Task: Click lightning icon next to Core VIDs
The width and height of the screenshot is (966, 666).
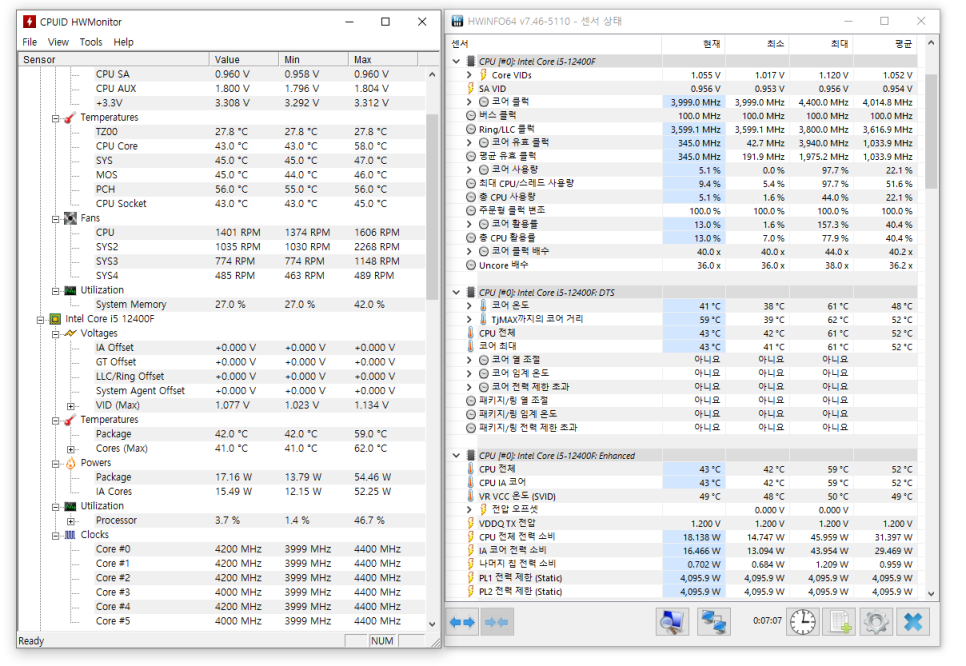Action: pyautogui.click(x=484, y=75)
